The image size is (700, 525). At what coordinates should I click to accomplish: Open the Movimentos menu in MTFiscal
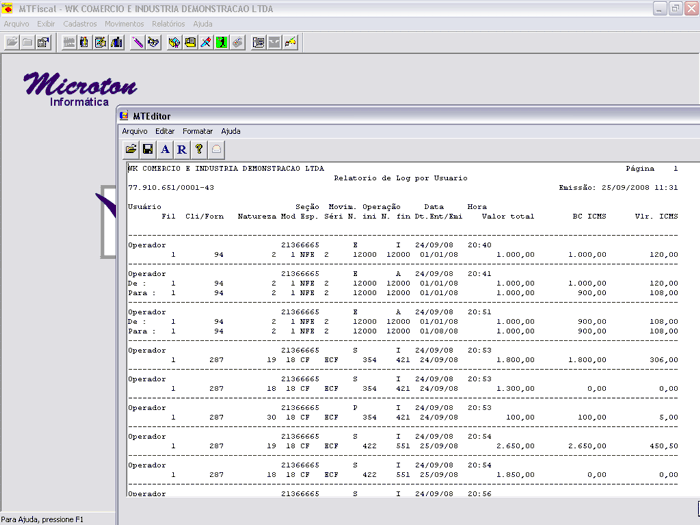click(x=124, y=23)
